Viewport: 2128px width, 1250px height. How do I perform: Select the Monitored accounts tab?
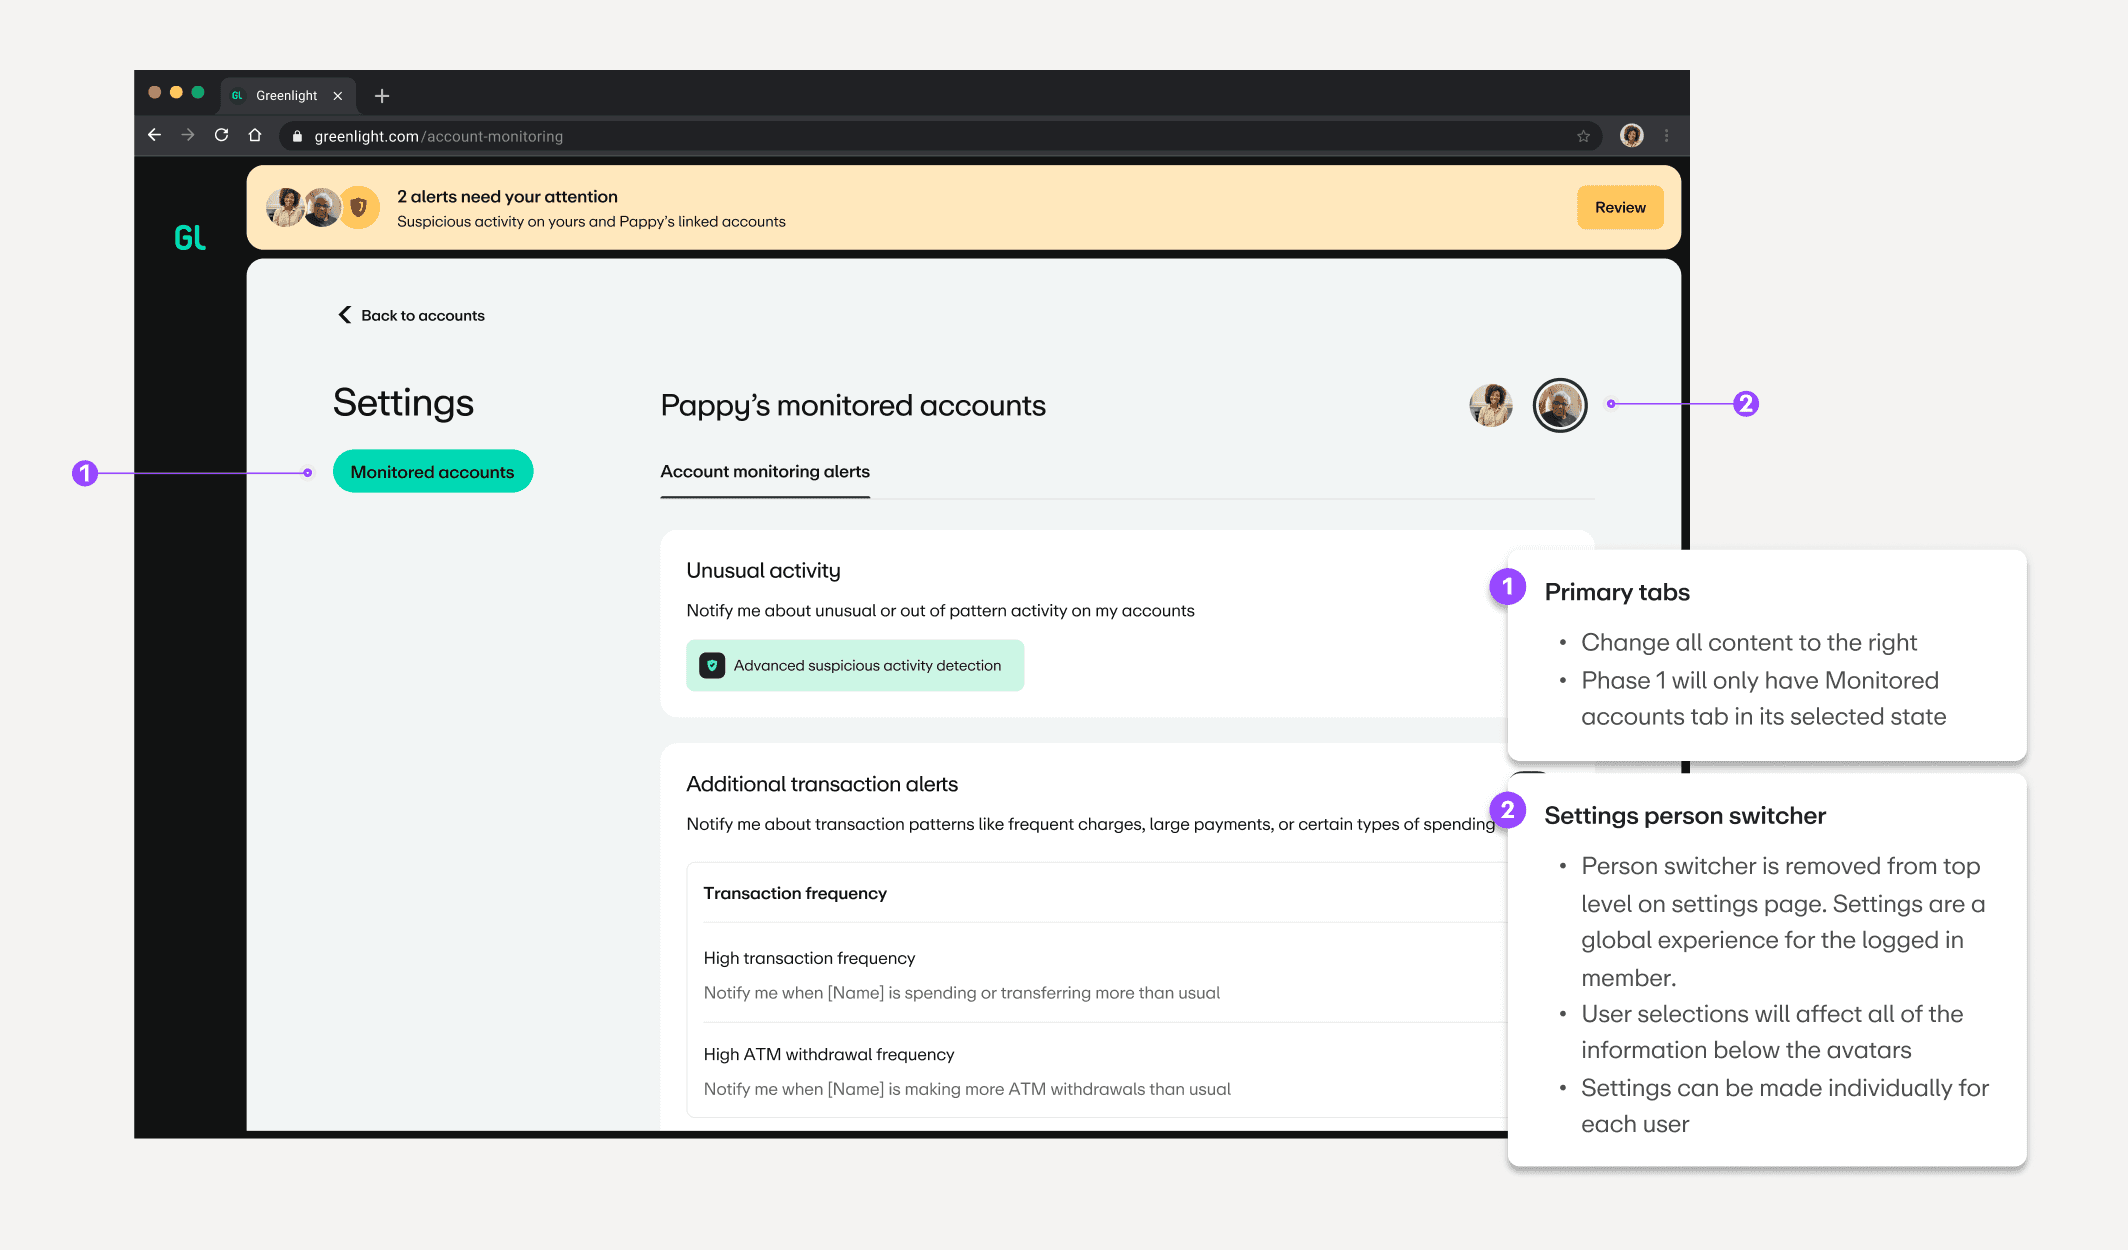coord(432,472)
